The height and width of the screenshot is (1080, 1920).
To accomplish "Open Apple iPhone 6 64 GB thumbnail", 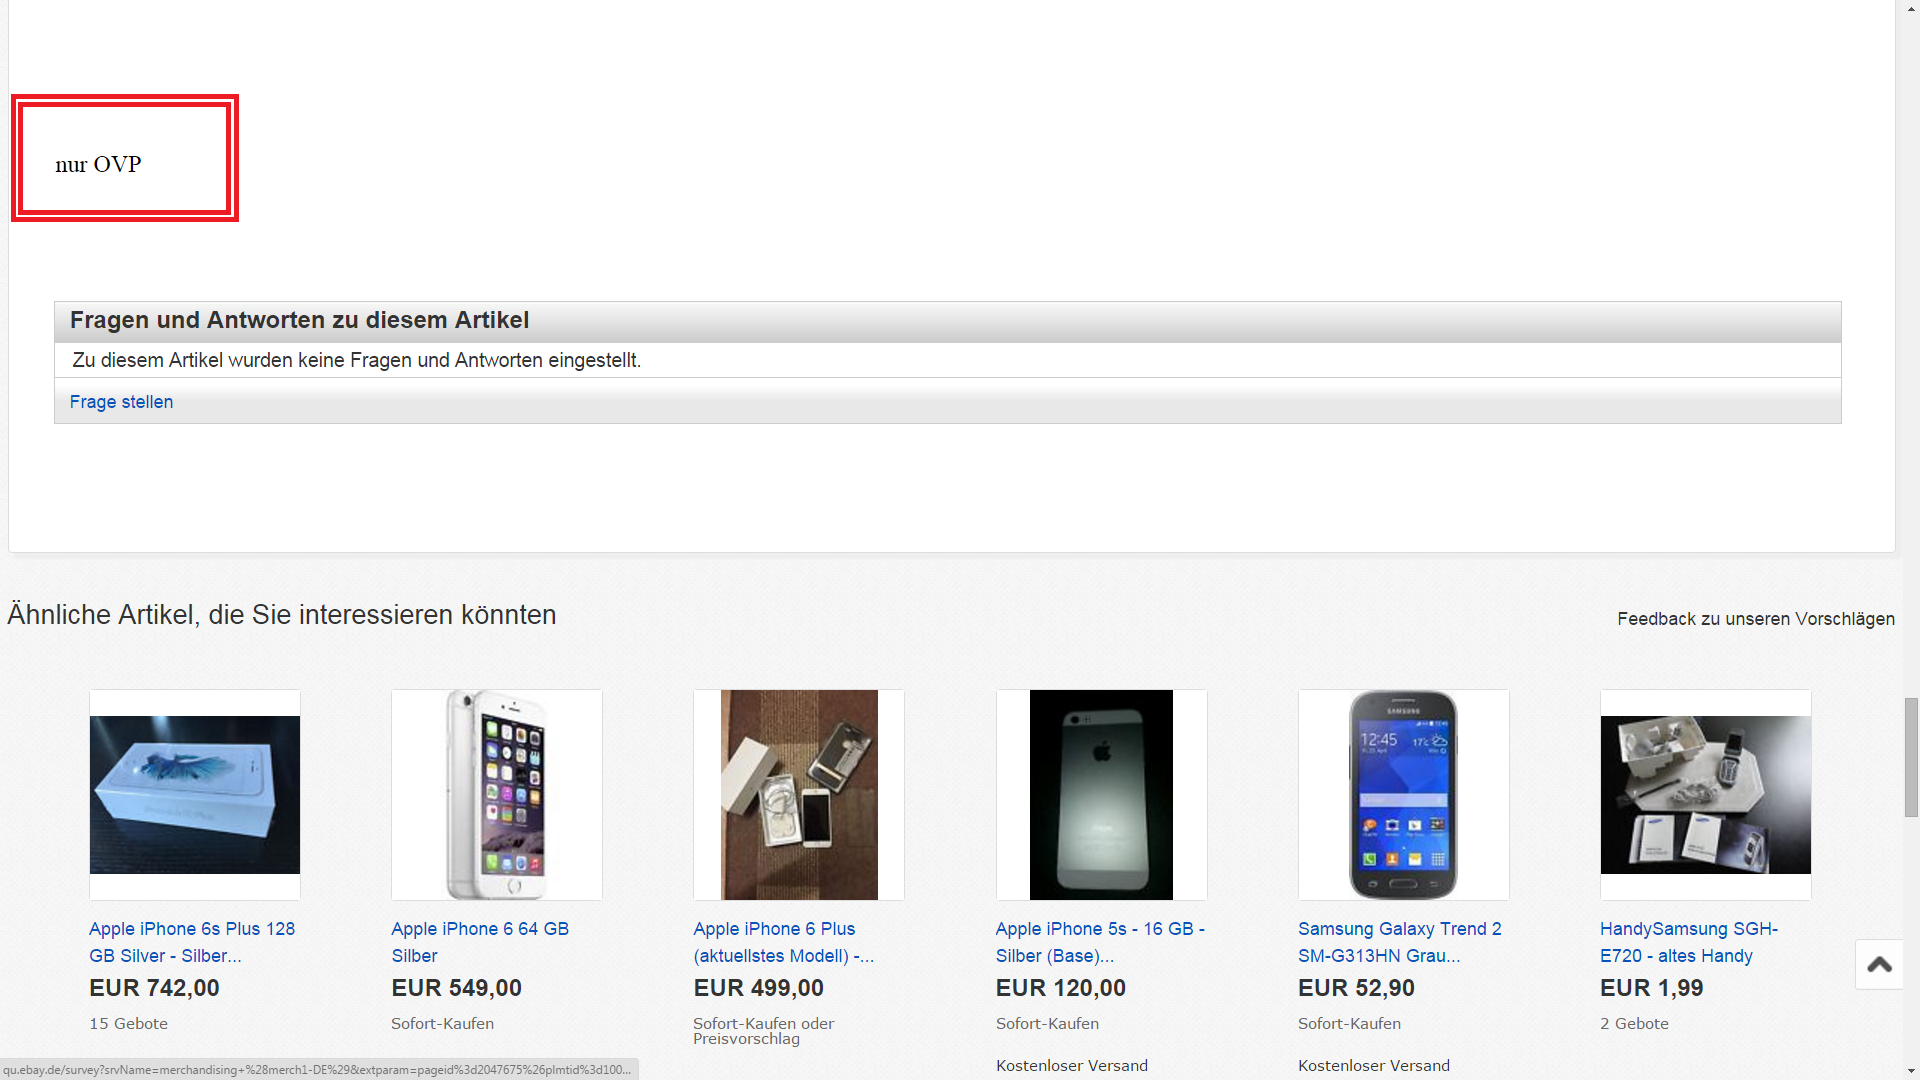I will coord(497,795).
